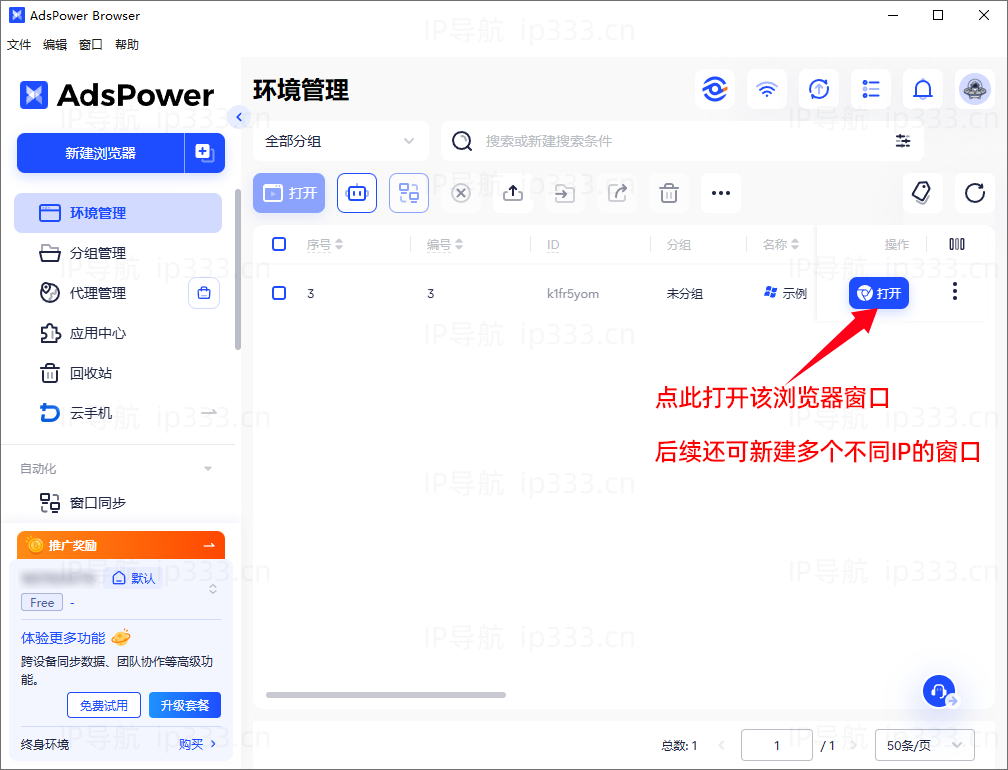Screen dimensions: 1008x770
Task: Click the blue 打开 button for profile 示例
Action: (879, 293)
